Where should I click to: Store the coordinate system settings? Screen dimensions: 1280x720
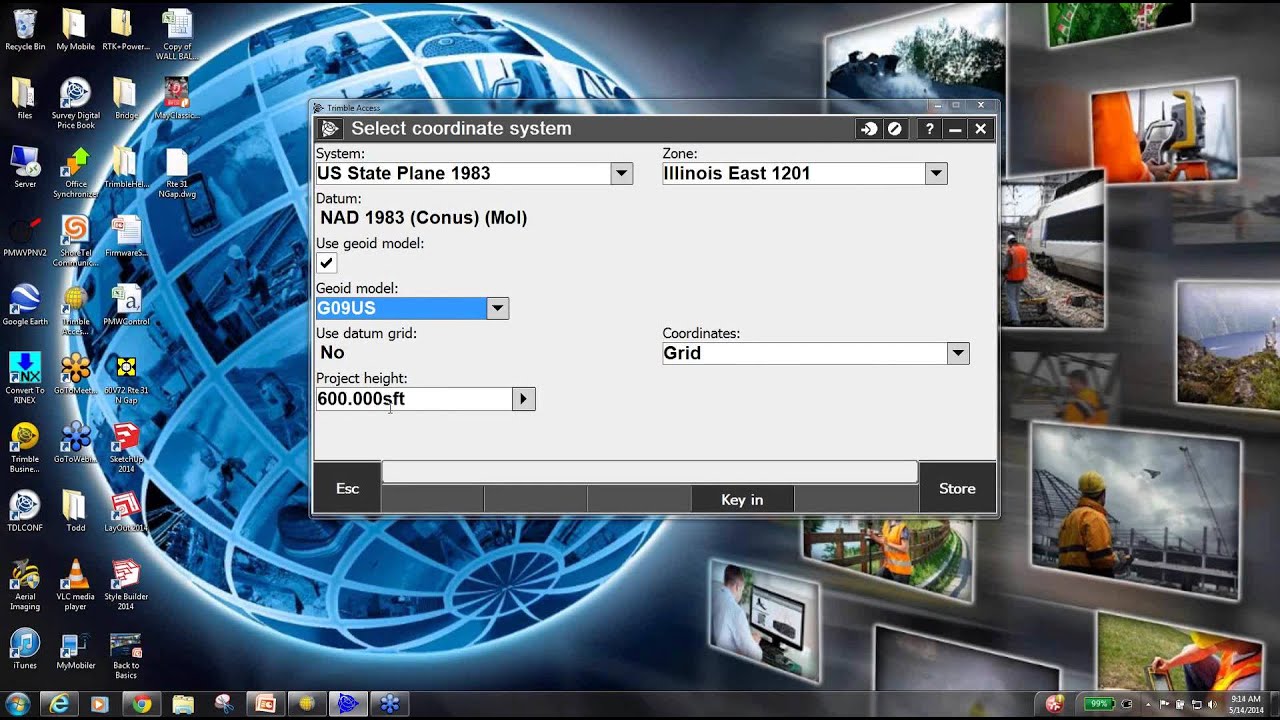click(957, 488)
